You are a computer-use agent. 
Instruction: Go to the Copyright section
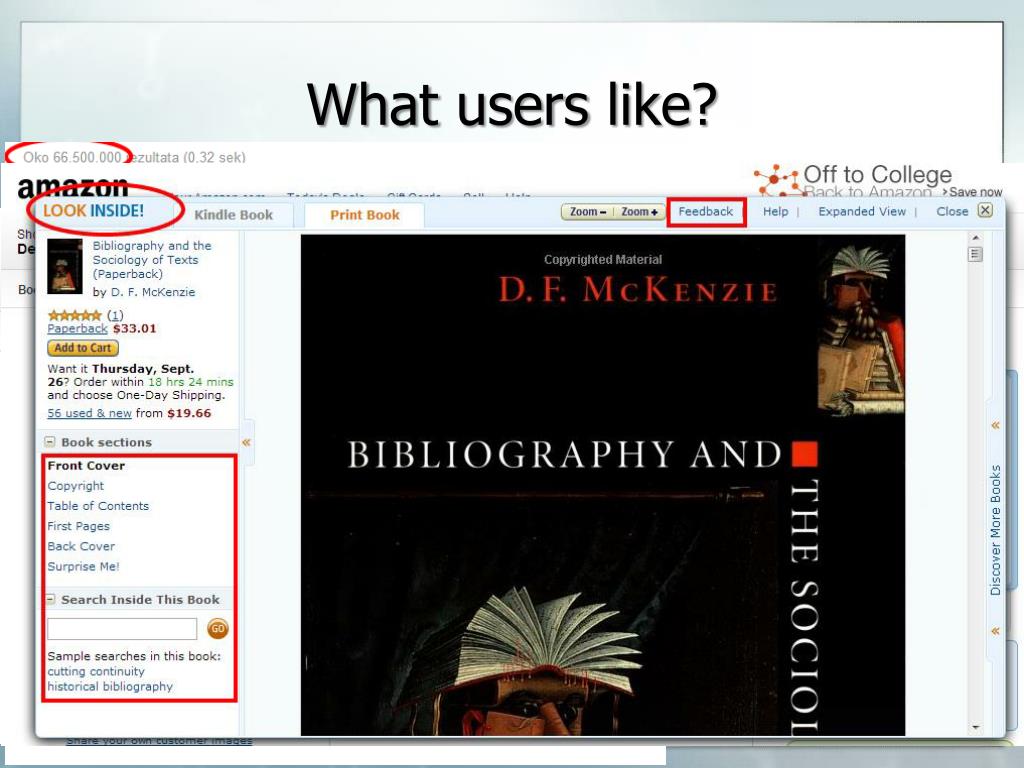[75, 486]
